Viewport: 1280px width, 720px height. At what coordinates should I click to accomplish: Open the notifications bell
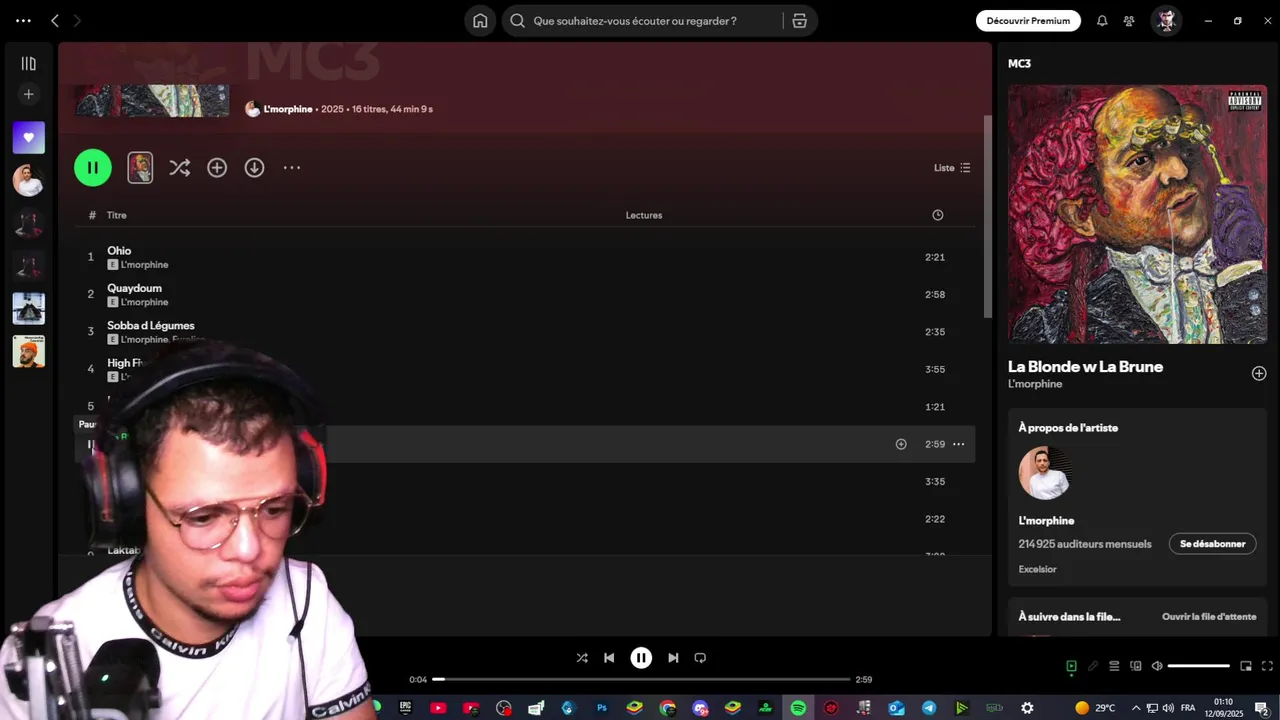coord(1102,21)
